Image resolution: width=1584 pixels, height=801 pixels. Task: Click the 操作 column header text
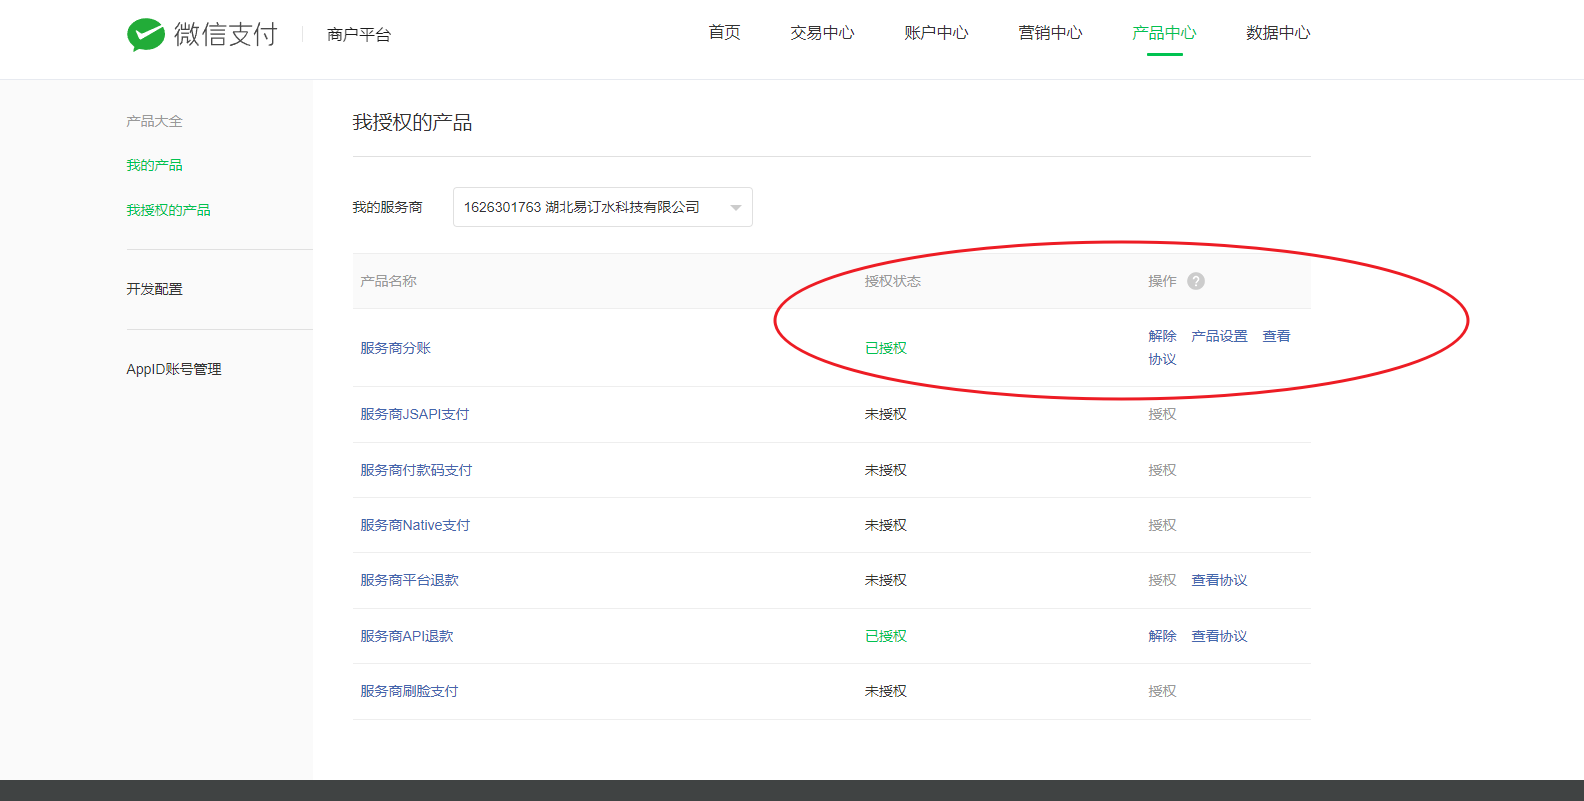click(1162, 281)
